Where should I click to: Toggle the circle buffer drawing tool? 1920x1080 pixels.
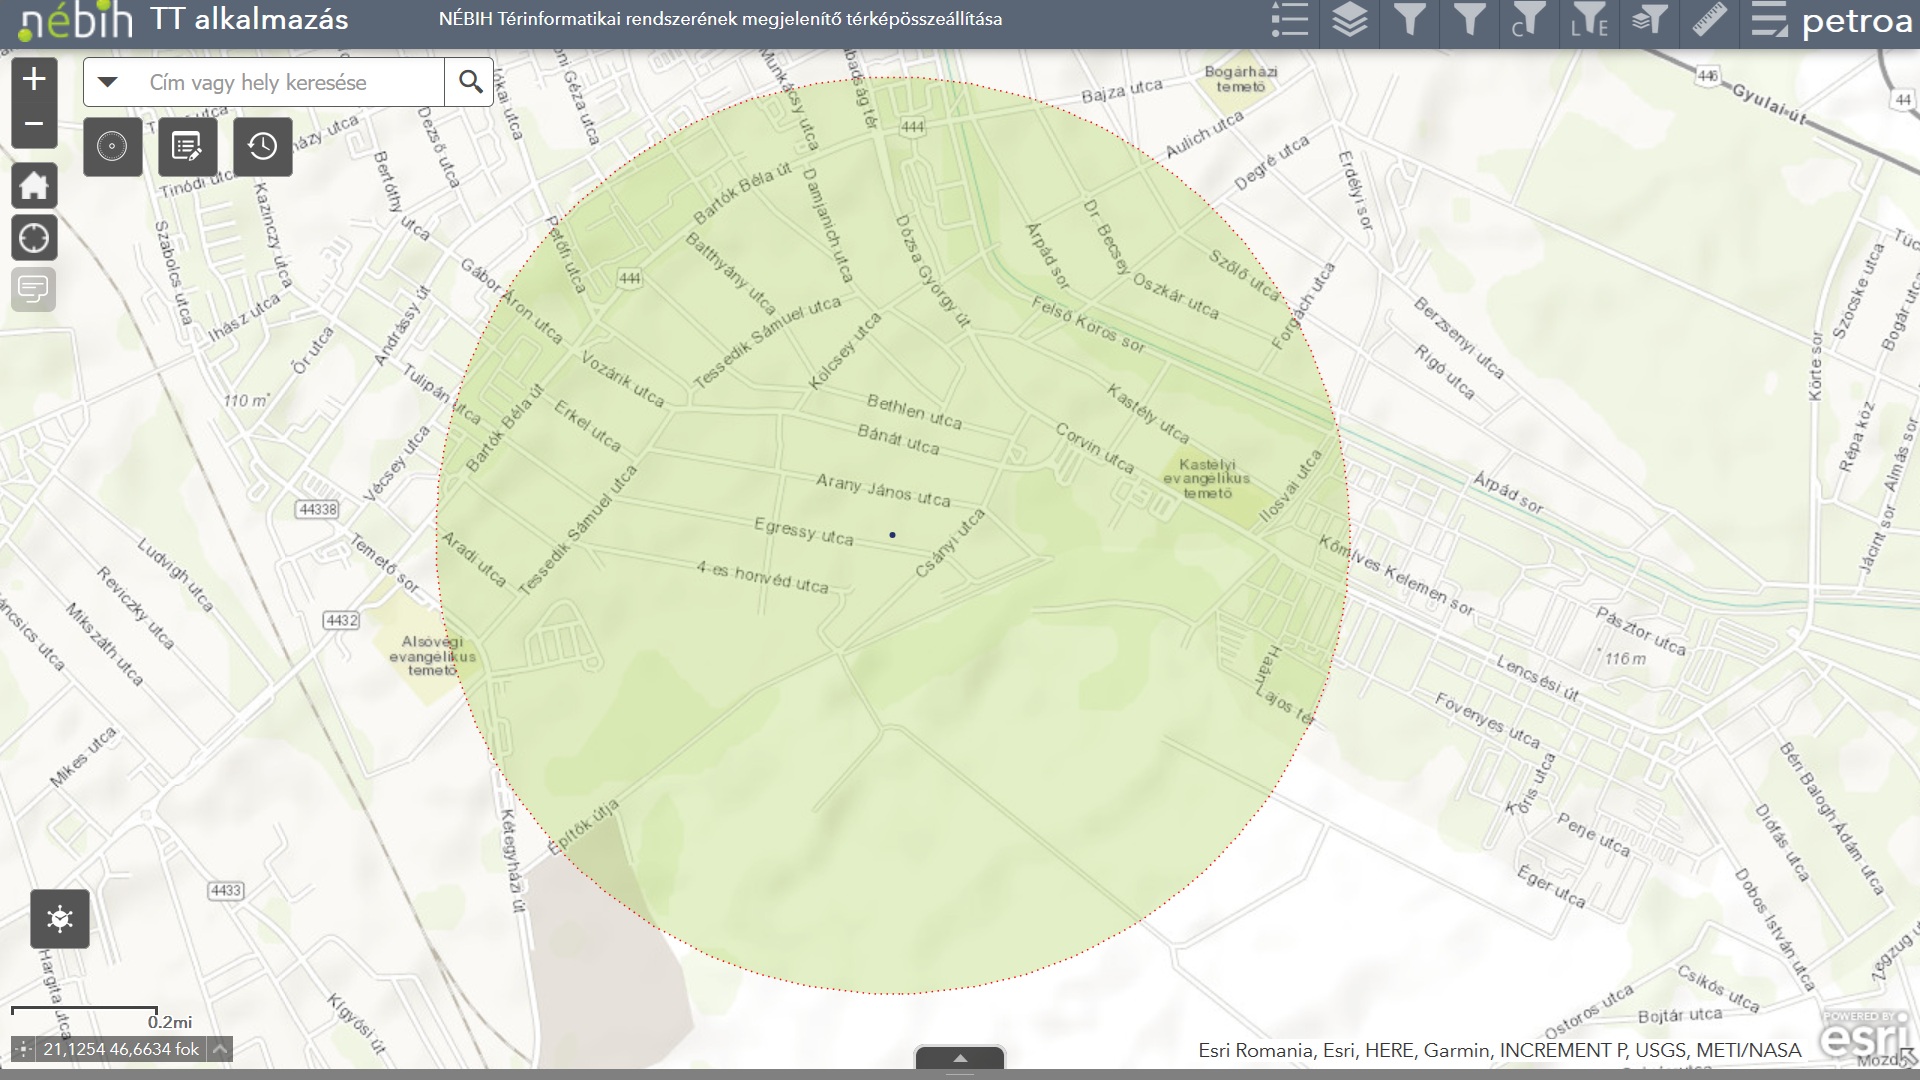112,147
